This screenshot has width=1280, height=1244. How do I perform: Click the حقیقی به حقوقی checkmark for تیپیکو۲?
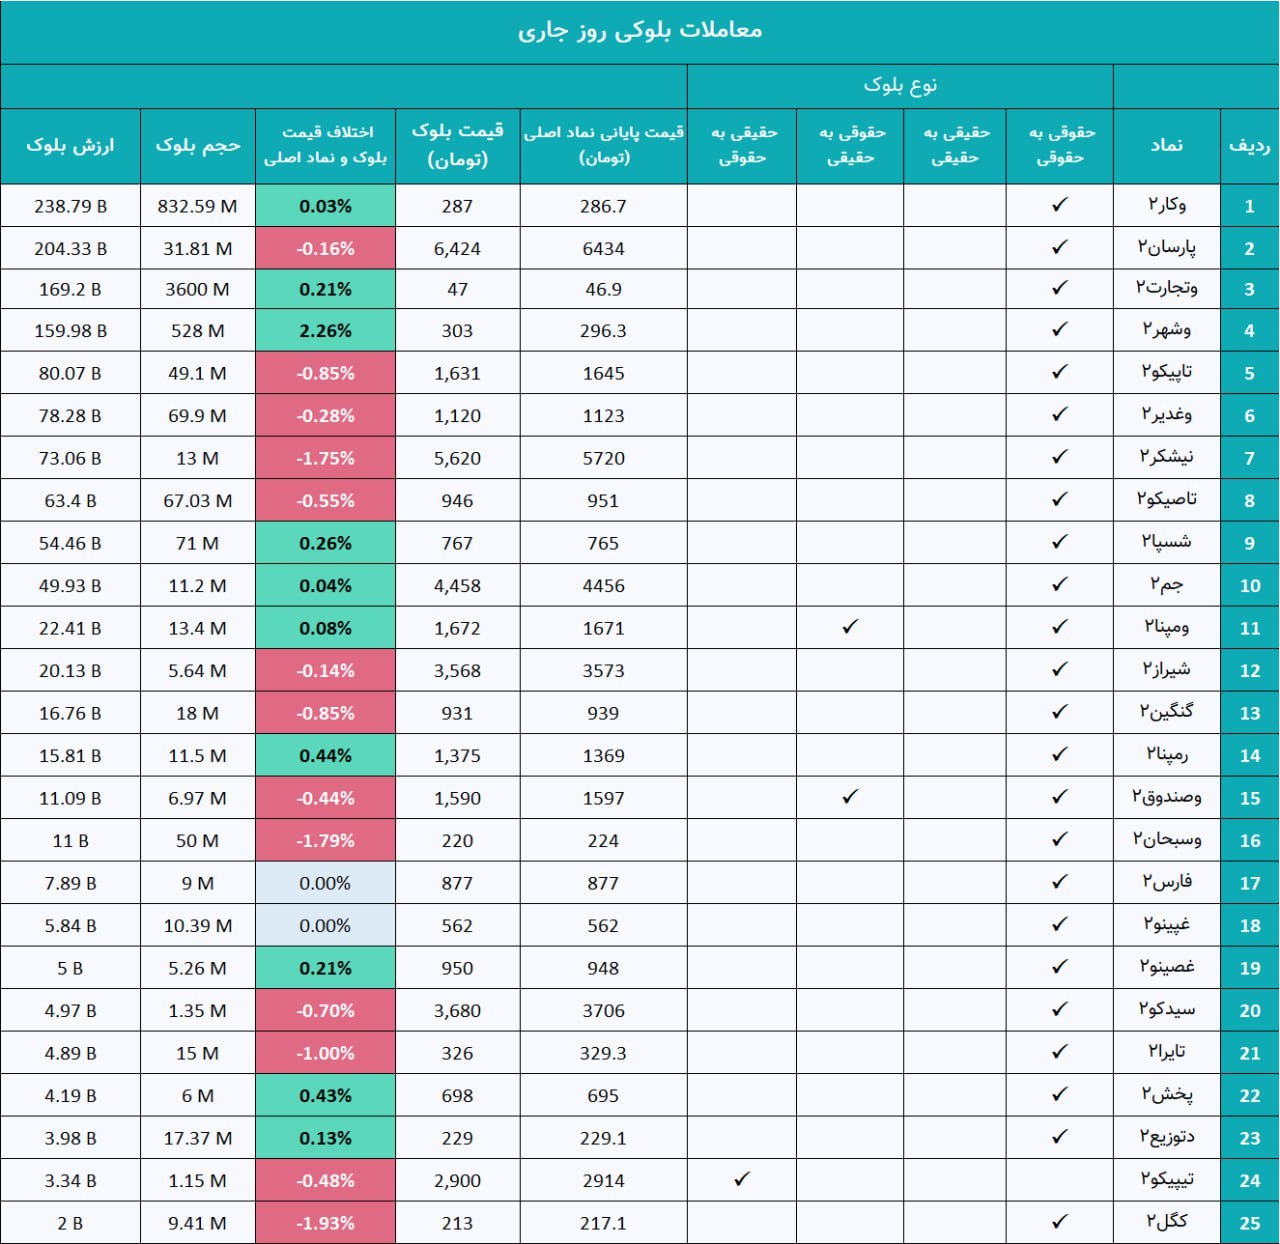point(741,1180)
